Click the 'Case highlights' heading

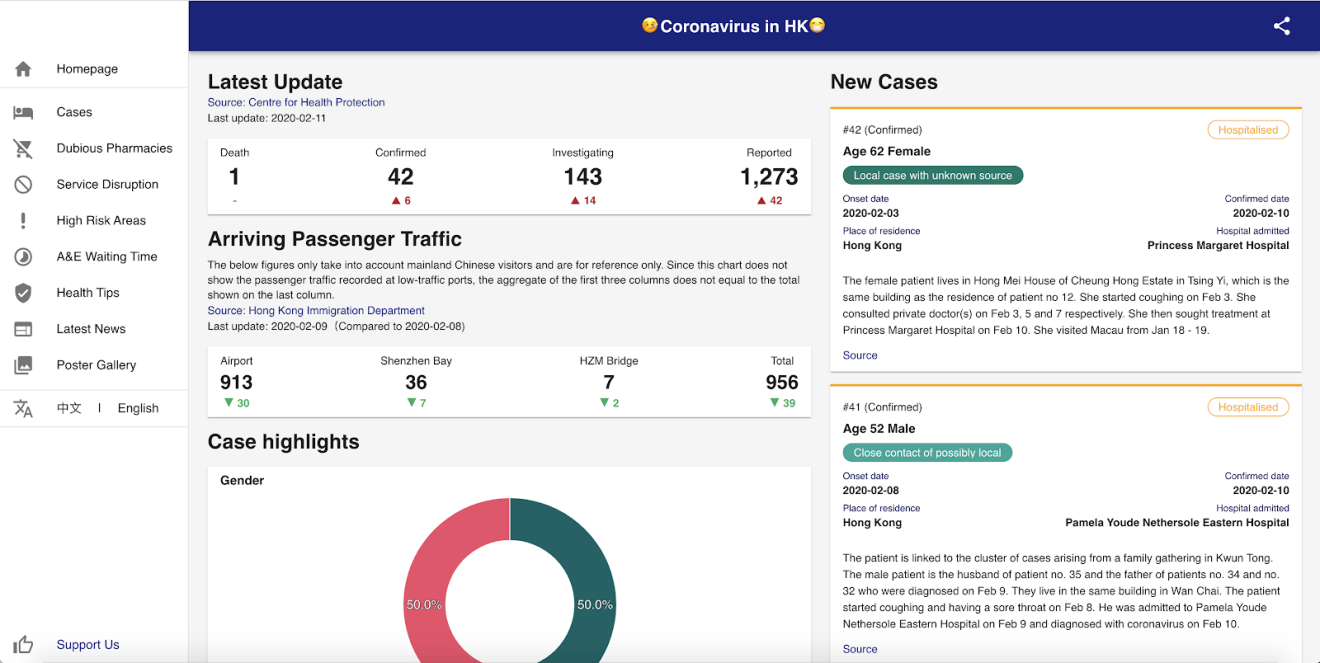[283, 442]
